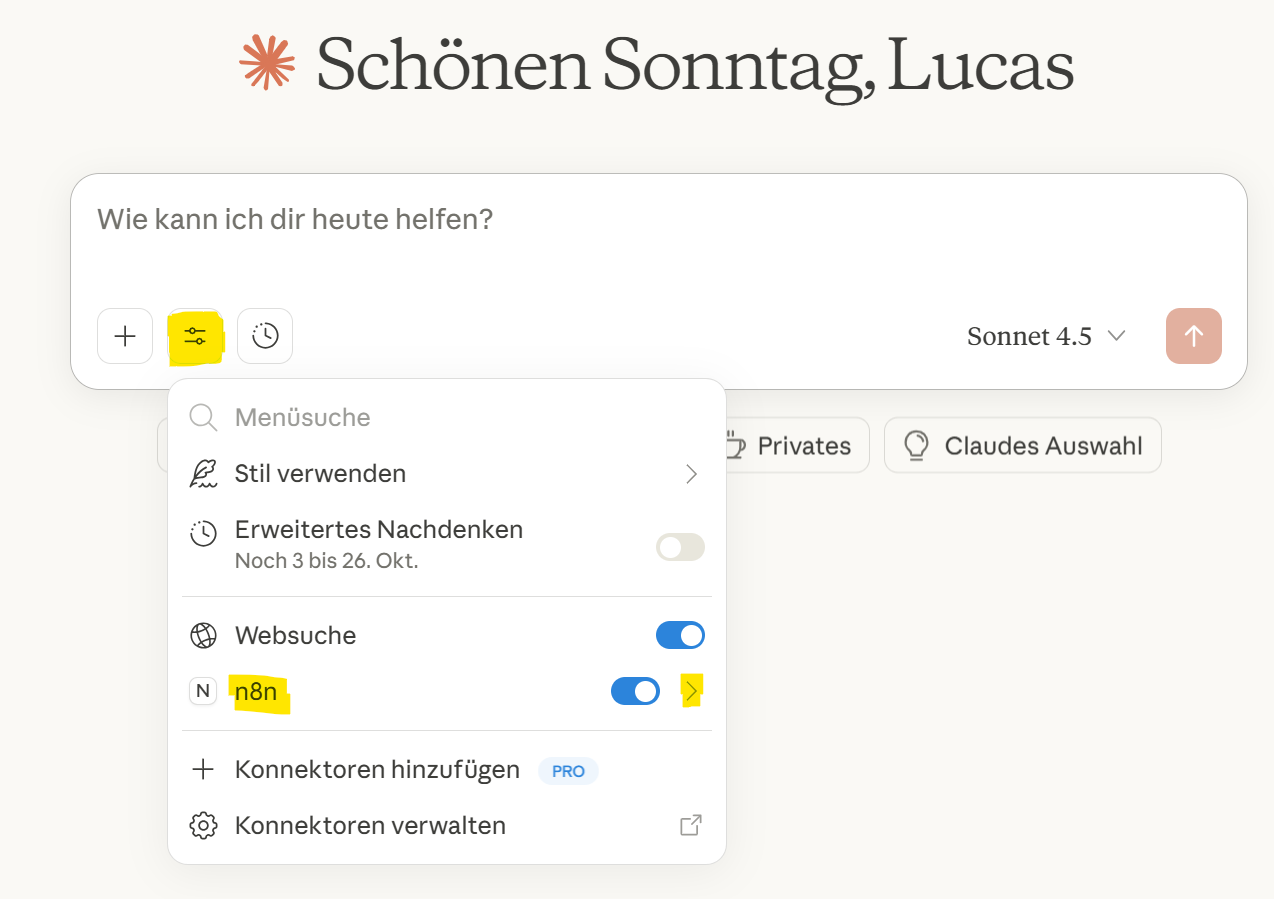This screenshot has height=899, width=1274.
Task: Disable the n8n connector toggle
Action: tap(635, 691)
